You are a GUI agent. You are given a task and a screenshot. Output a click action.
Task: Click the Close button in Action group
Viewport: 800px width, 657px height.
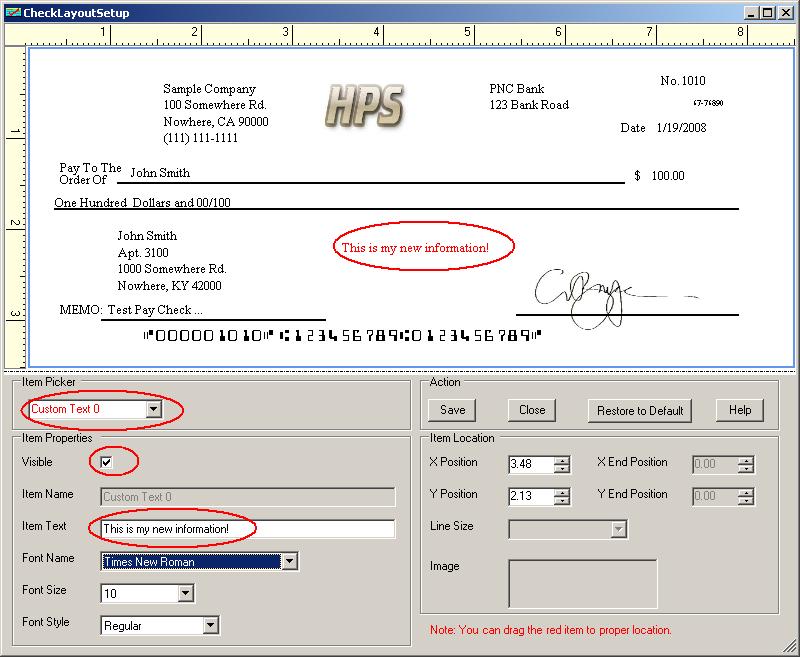532,410
